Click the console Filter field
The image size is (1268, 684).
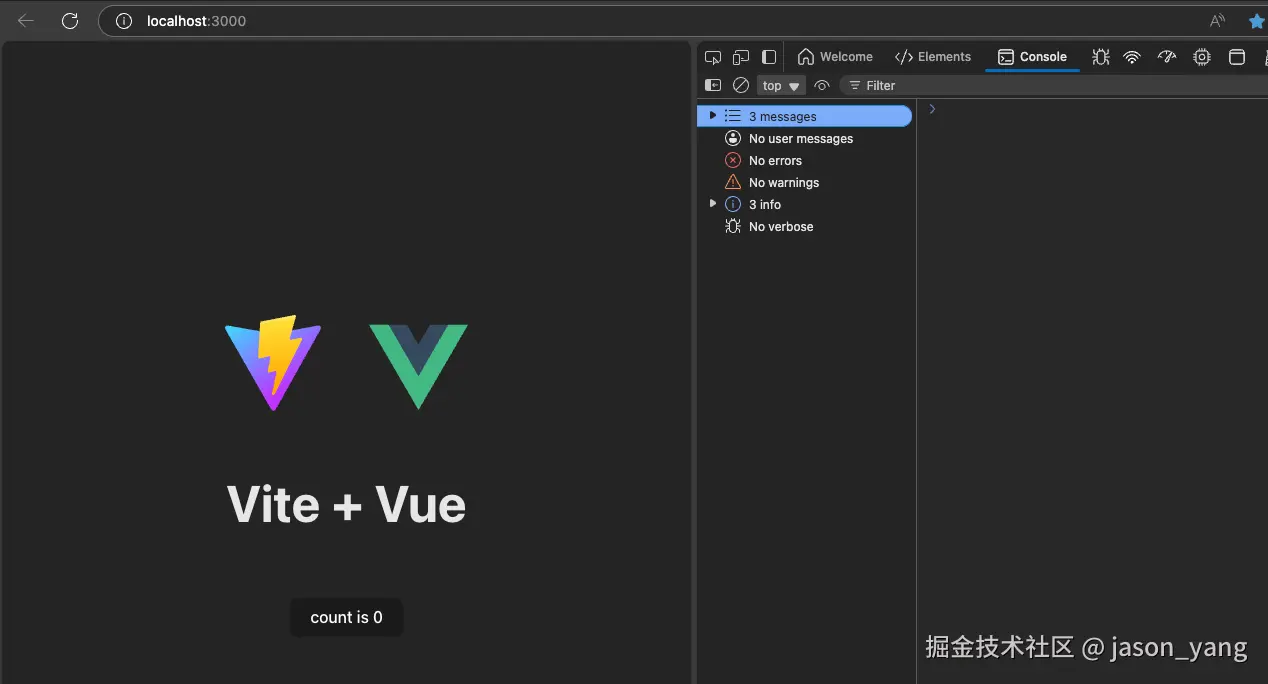(1054, 86)
